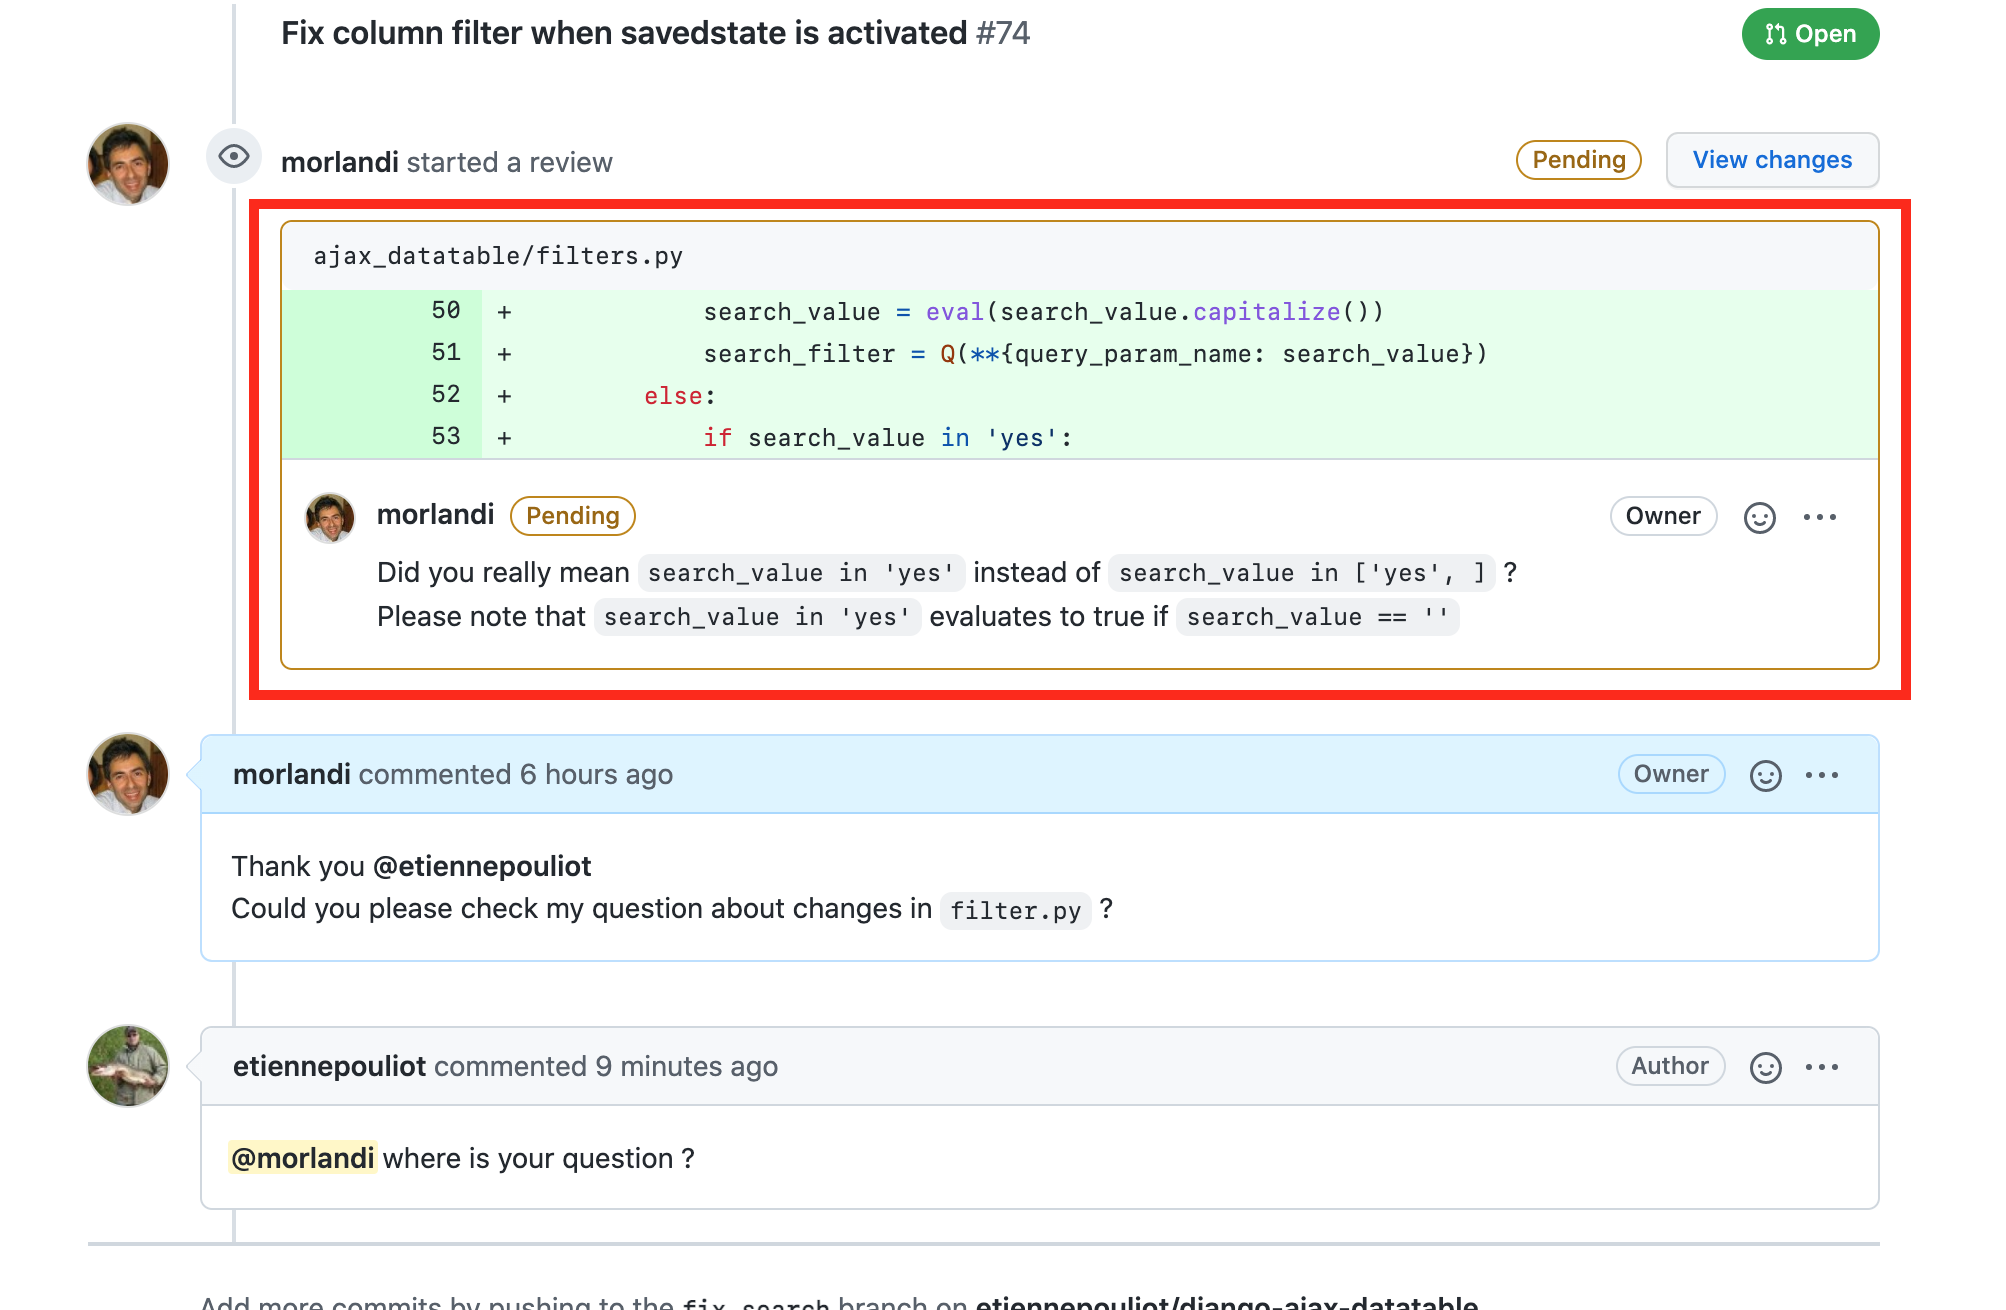
Task: Click the Pending label next to View changes
Action: click(1578, 160)
